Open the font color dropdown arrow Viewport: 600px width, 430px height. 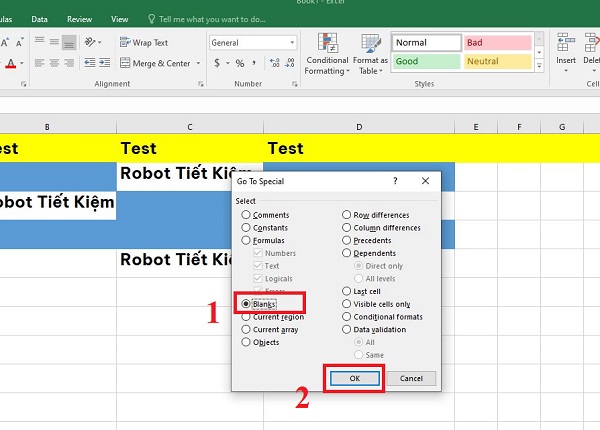22,63
